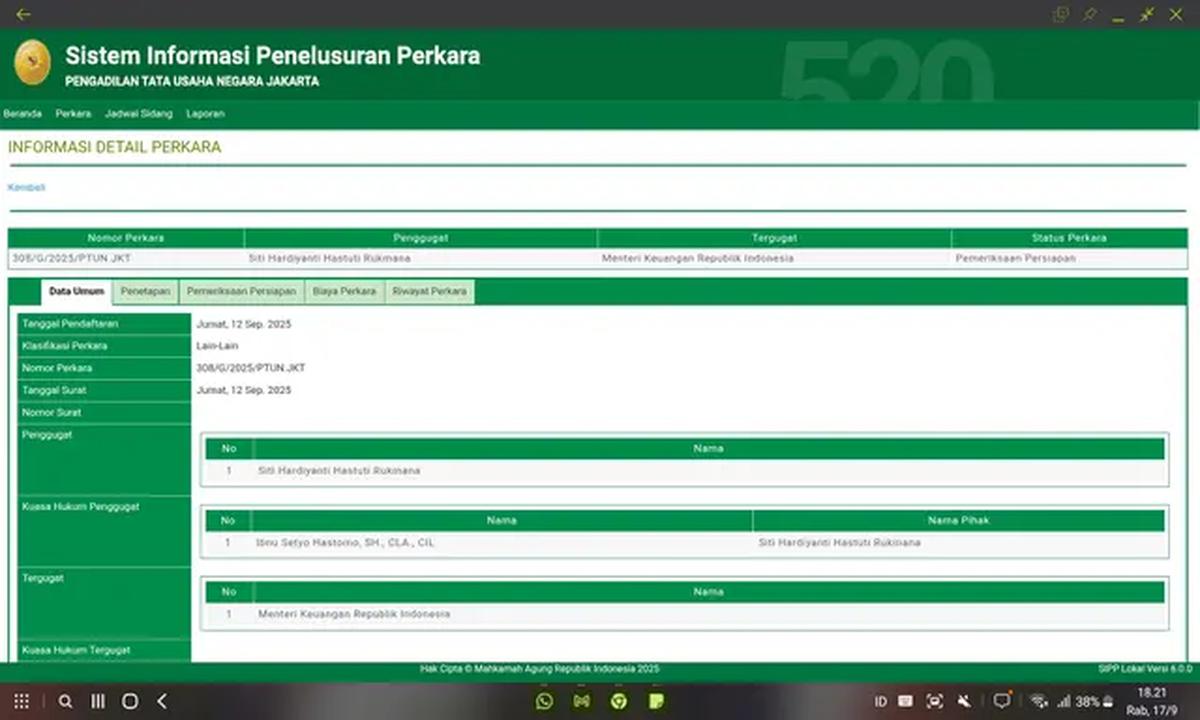Image resolution: width=1200 pixels, height=720 pixels.
Task: Click the Nomor Perkara column header
Action: [126, 238]
